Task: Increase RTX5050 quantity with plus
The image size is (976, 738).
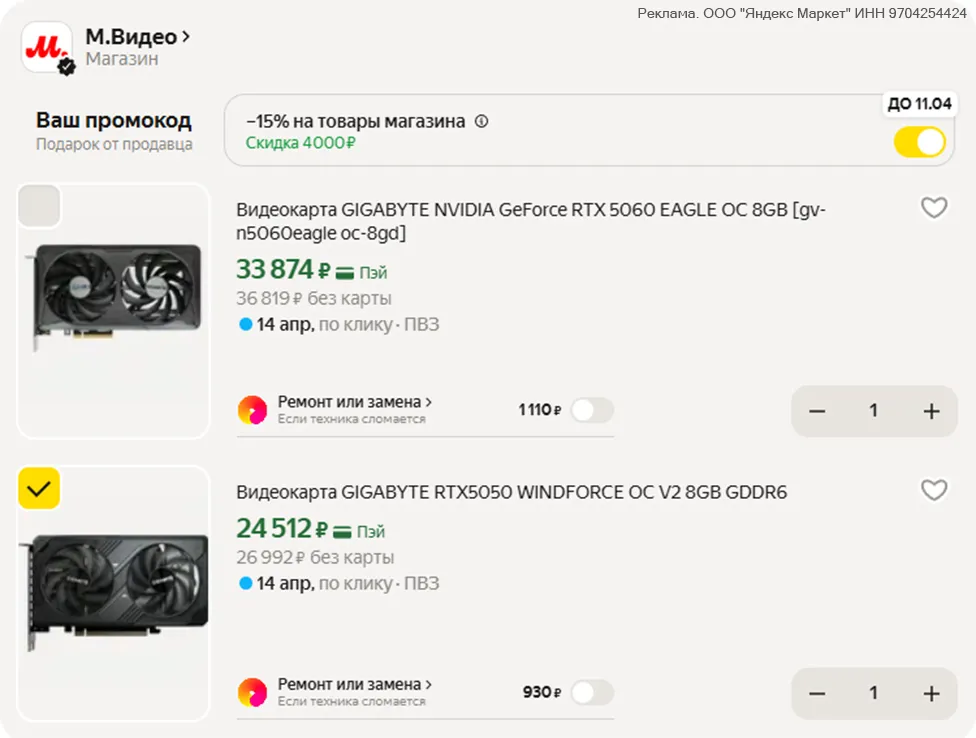Action: tap(931, 693)
